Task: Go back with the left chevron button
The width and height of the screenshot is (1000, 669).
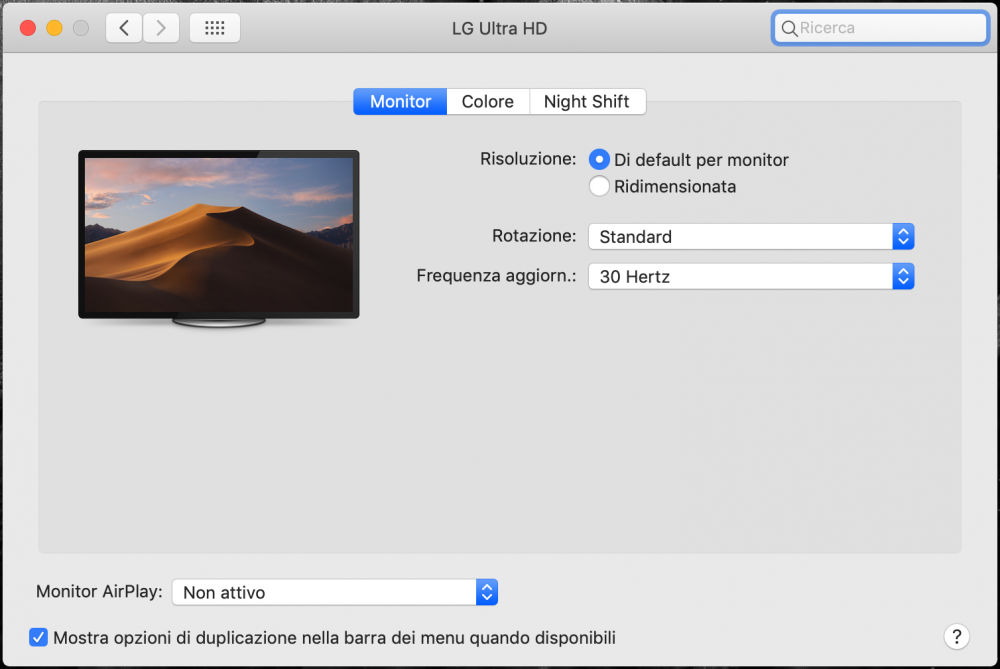Action: 124,28
